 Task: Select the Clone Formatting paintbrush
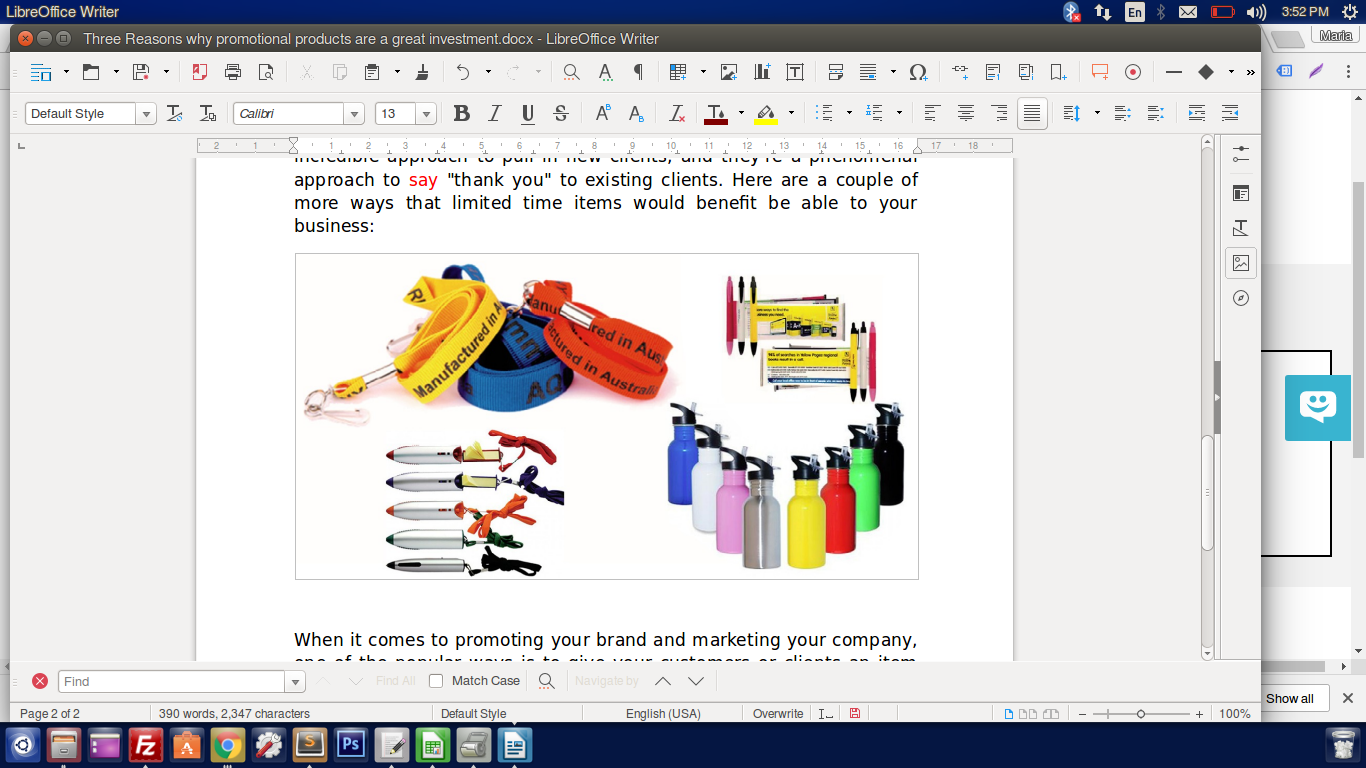(x=422, y=72)
